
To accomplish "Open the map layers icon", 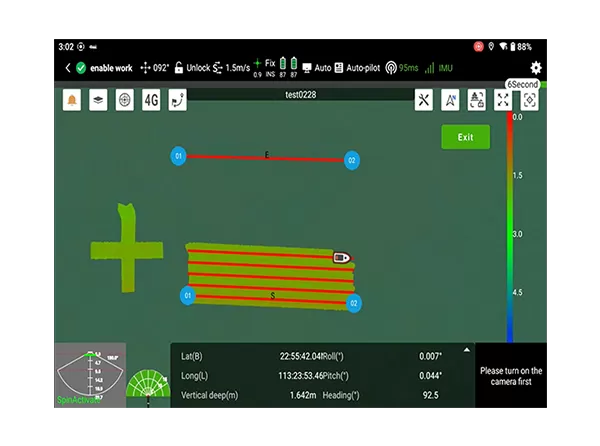I will [x=98, y=100].
